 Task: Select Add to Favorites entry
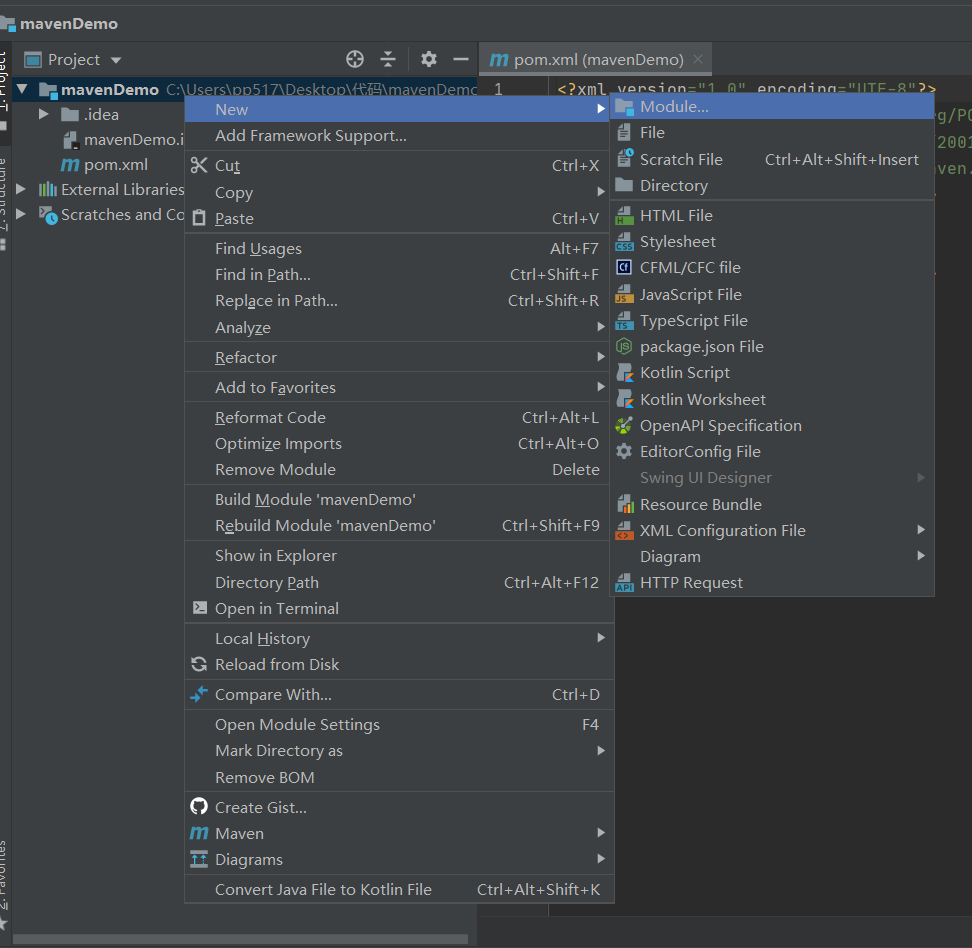(x=397, y=388)
